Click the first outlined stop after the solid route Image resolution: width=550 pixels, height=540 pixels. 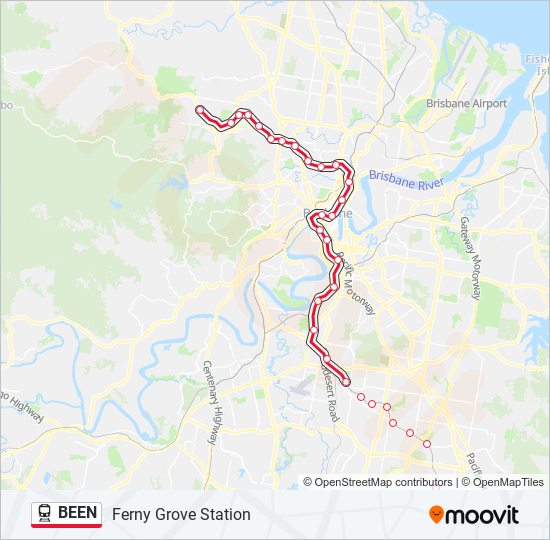click(361, 397)
